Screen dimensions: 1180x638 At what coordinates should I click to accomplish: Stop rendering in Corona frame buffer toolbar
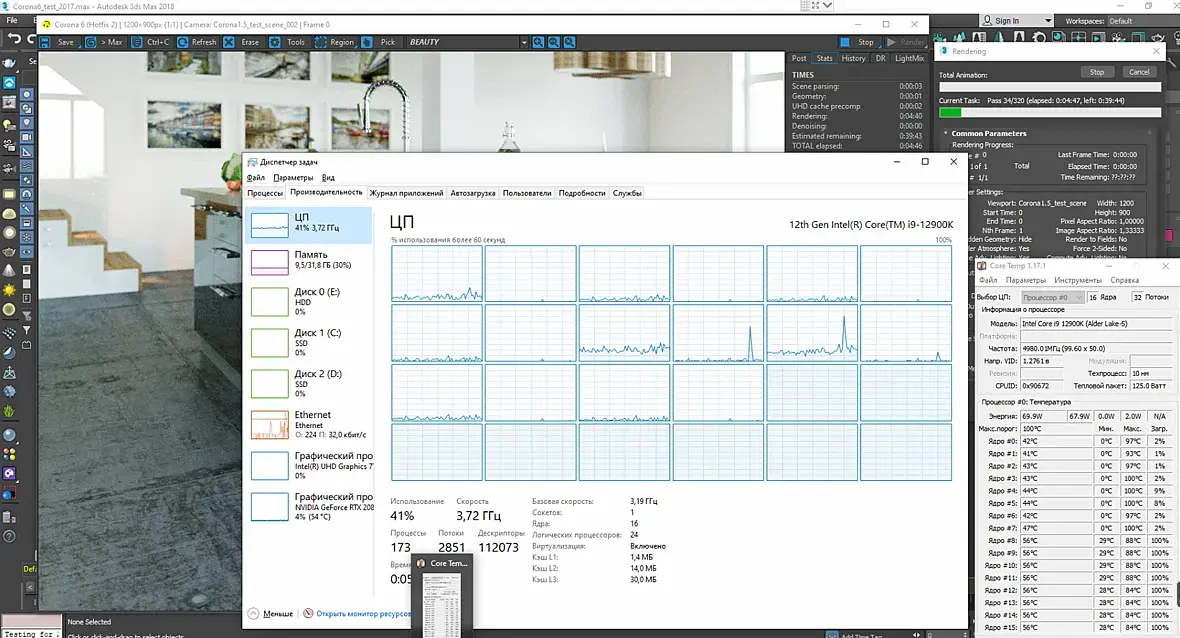click(858, 42)
